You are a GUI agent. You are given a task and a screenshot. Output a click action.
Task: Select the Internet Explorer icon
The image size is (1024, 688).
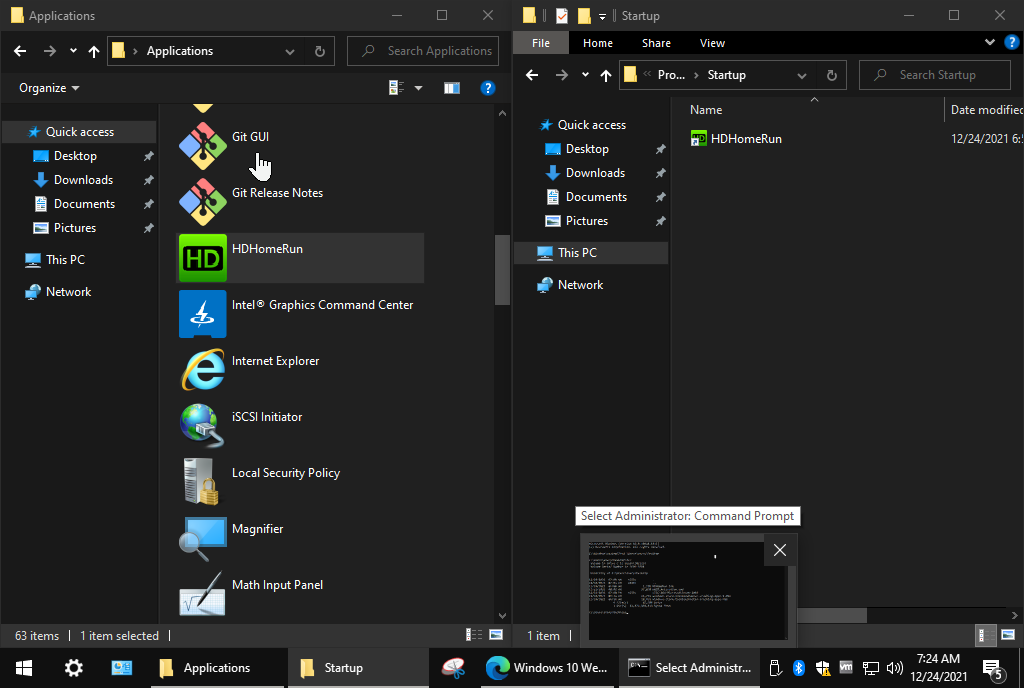(x=203, y=370)
